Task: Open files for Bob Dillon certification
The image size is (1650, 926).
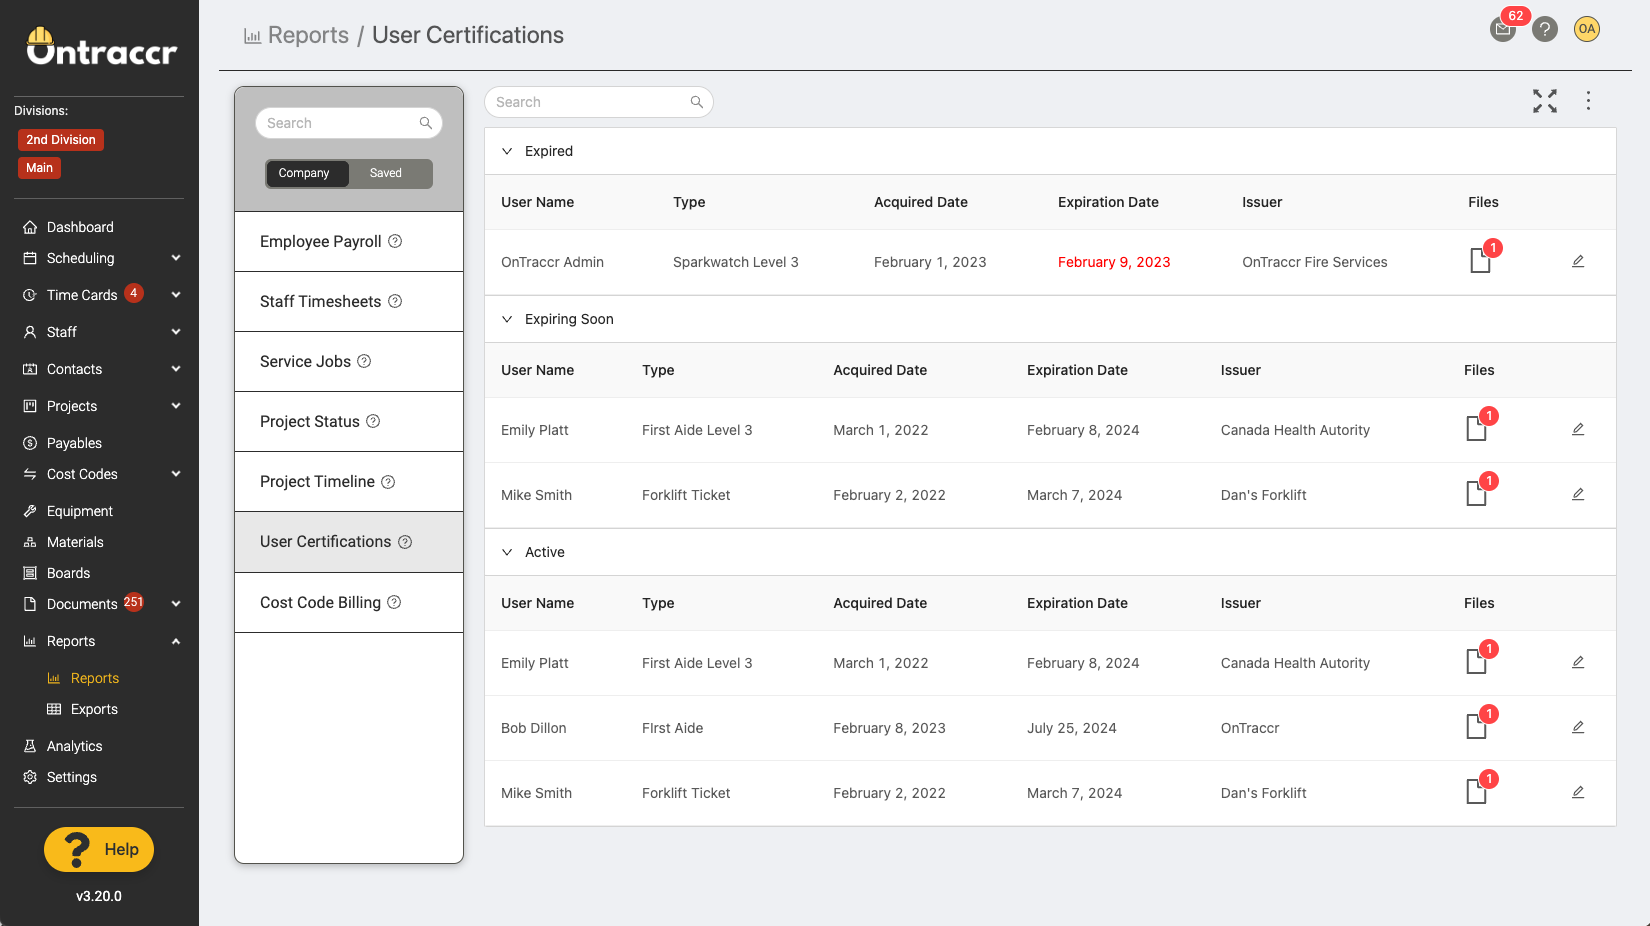Action: pyautogui.click(x=1476, y=727)
